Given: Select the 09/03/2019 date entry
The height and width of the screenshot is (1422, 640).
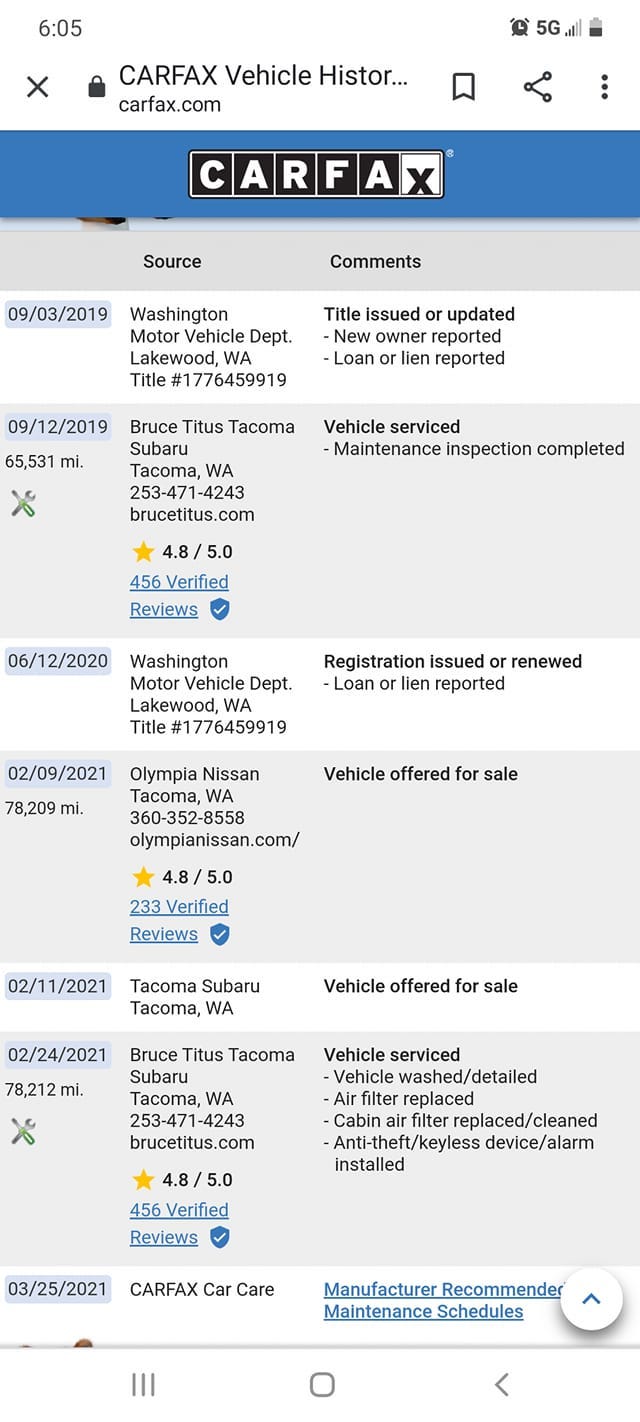Looking at the screenshot, I should [57, 313].
